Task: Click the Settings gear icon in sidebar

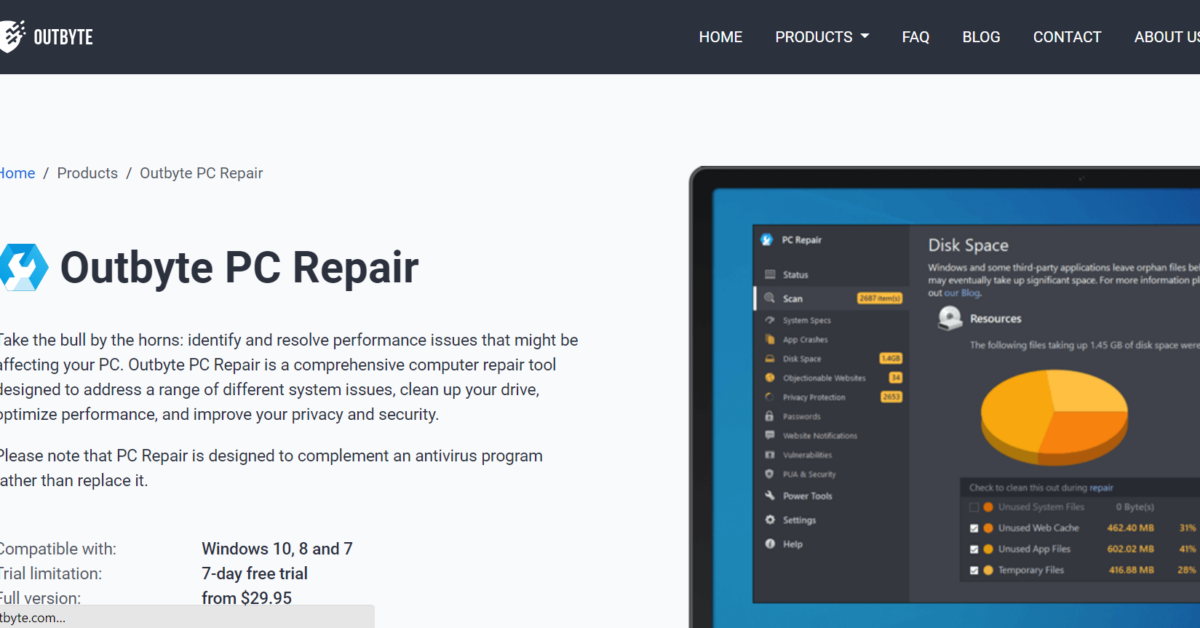Action: coord(769,520)
